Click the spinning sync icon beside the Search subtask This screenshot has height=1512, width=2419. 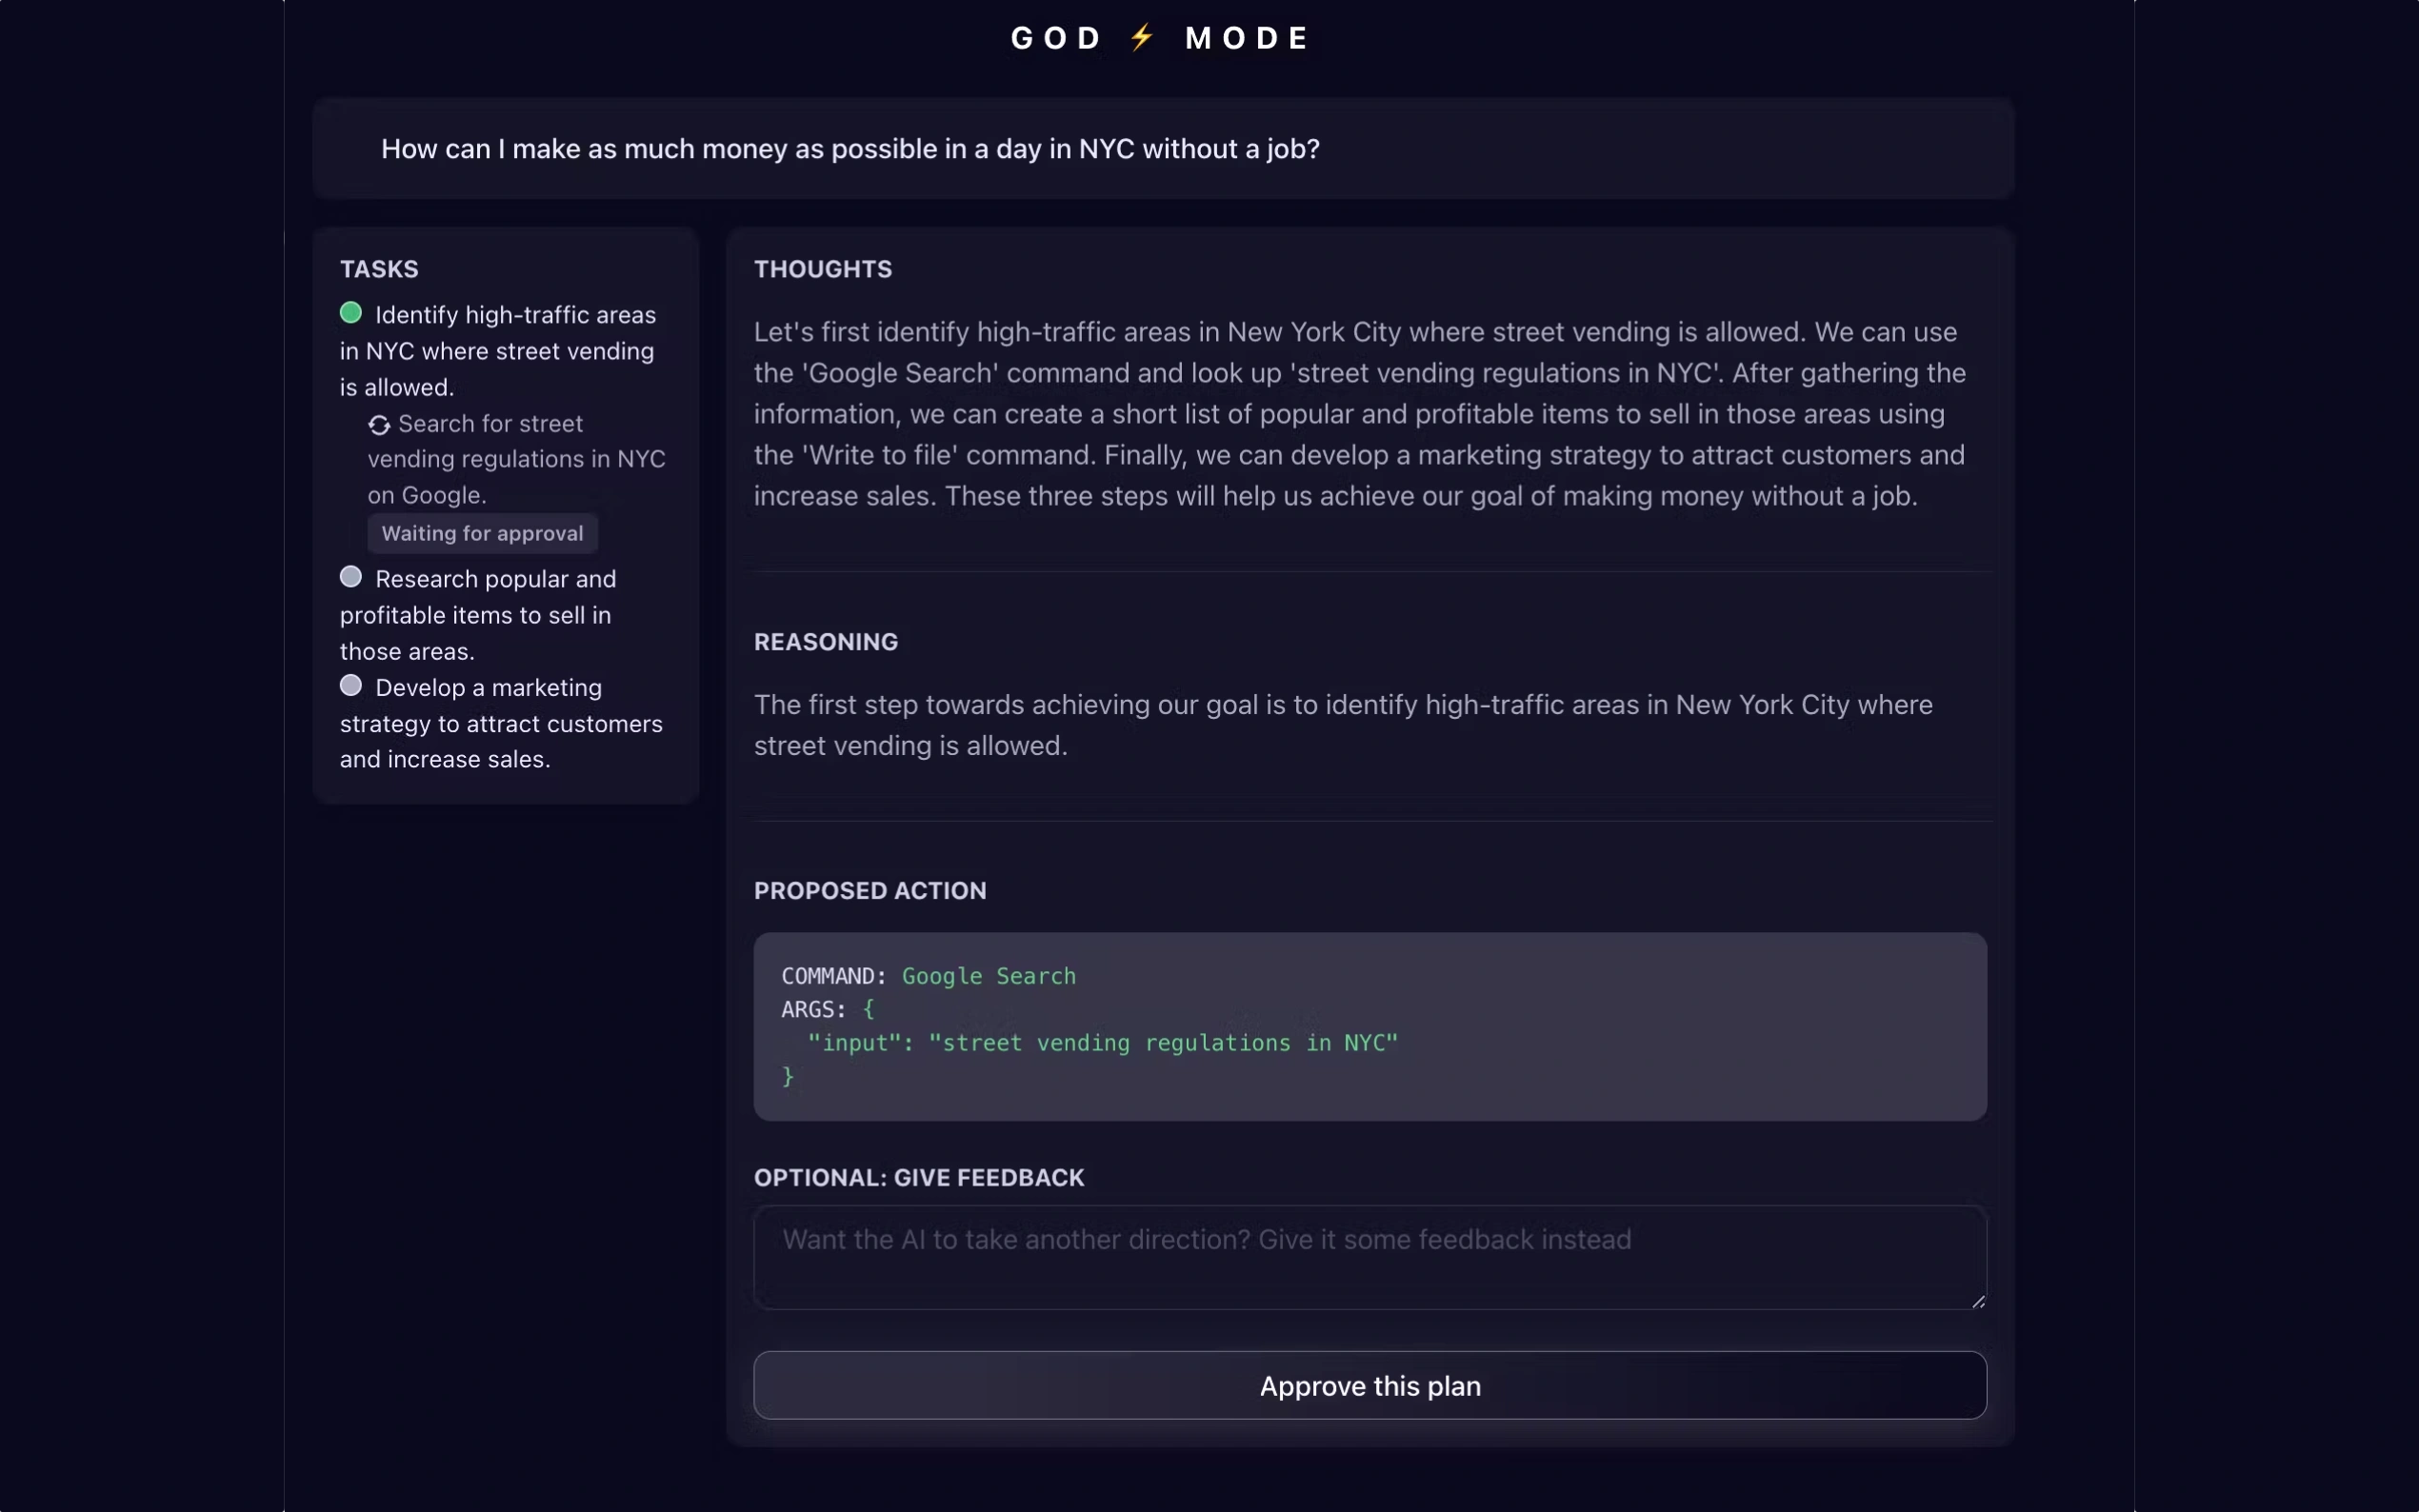379,425
